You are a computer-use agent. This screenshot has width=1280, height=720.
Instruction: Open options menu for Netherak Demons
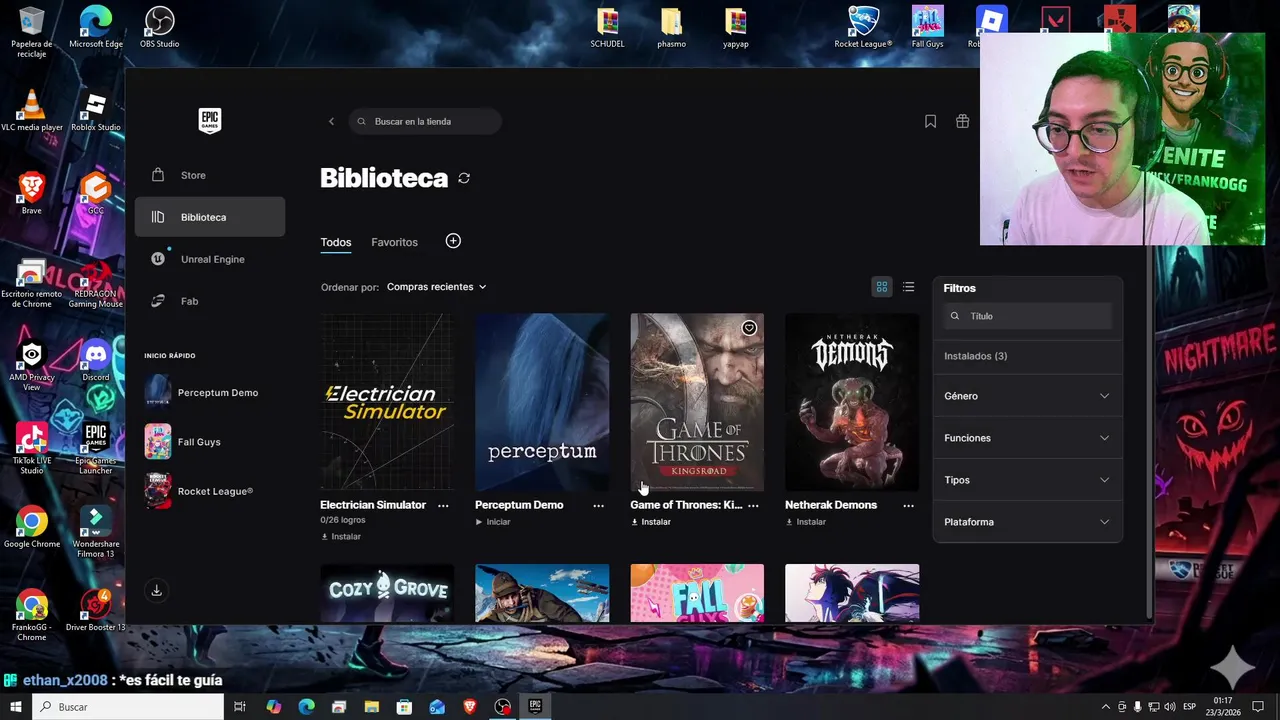908,506
